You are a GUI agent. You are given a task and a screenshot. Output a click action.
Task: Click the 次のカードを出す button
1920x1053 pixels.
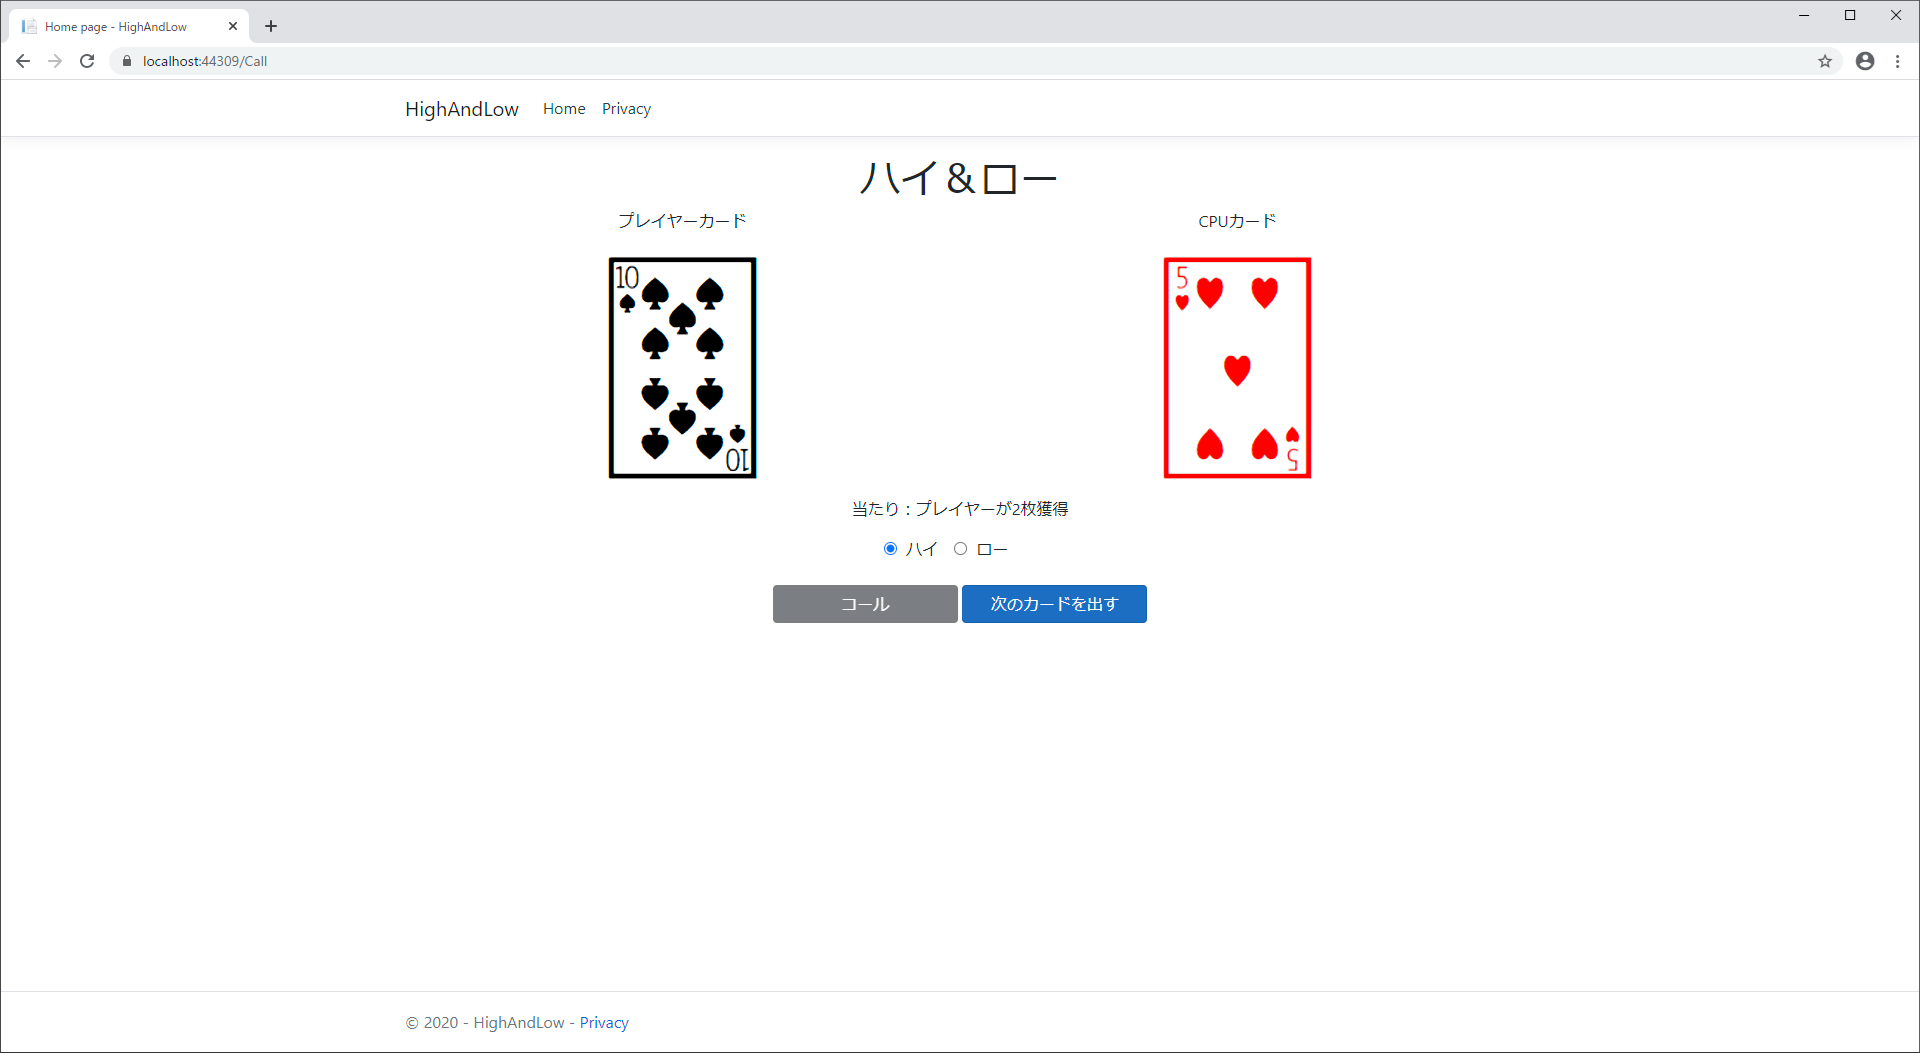(x=1054, y=604)
